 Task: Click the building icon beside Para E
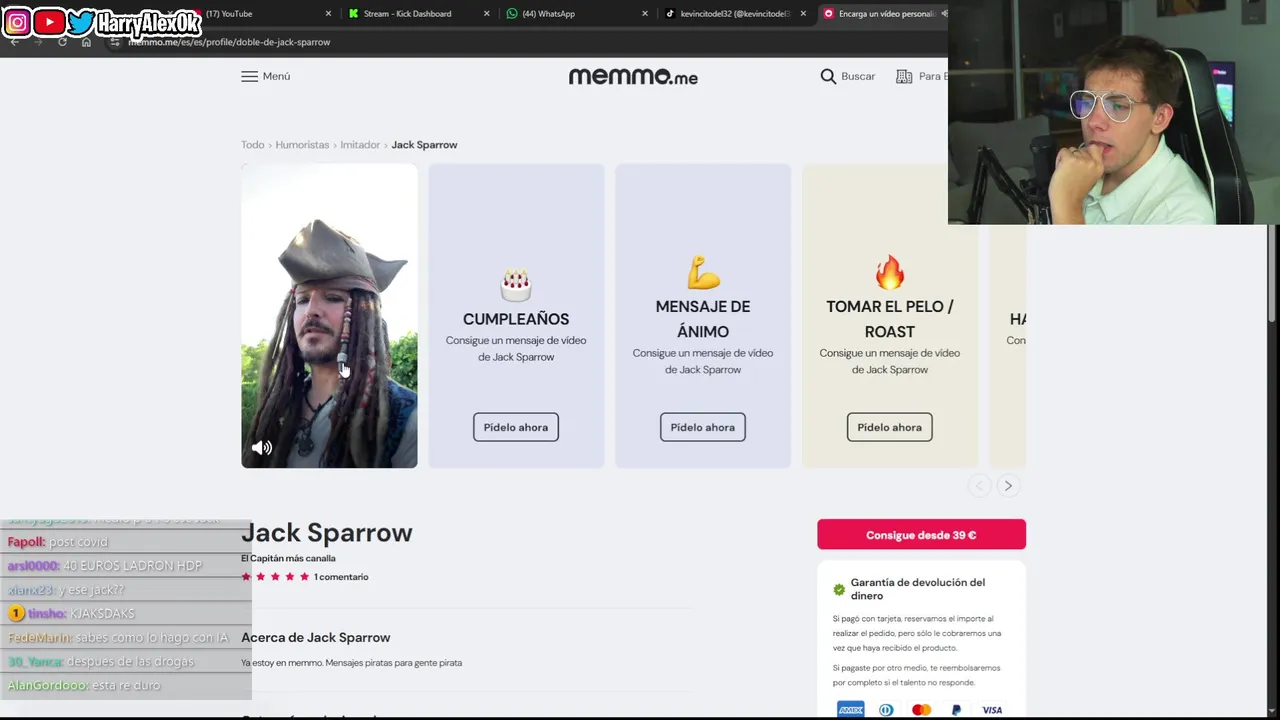[x=904, y=76]
